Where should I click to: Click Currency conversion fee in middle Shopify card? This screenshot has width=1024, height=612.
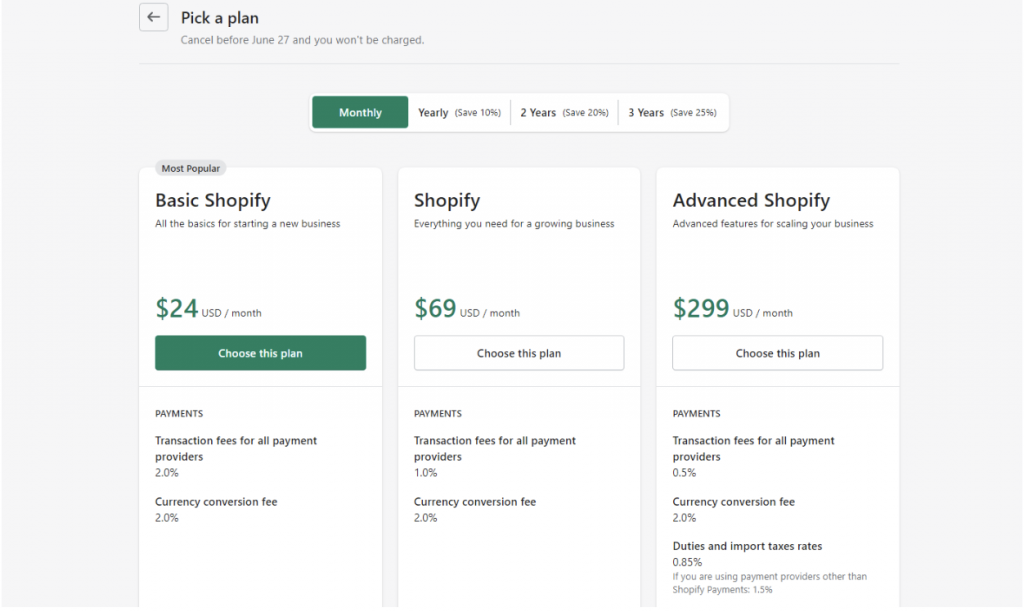coord(475,502)
